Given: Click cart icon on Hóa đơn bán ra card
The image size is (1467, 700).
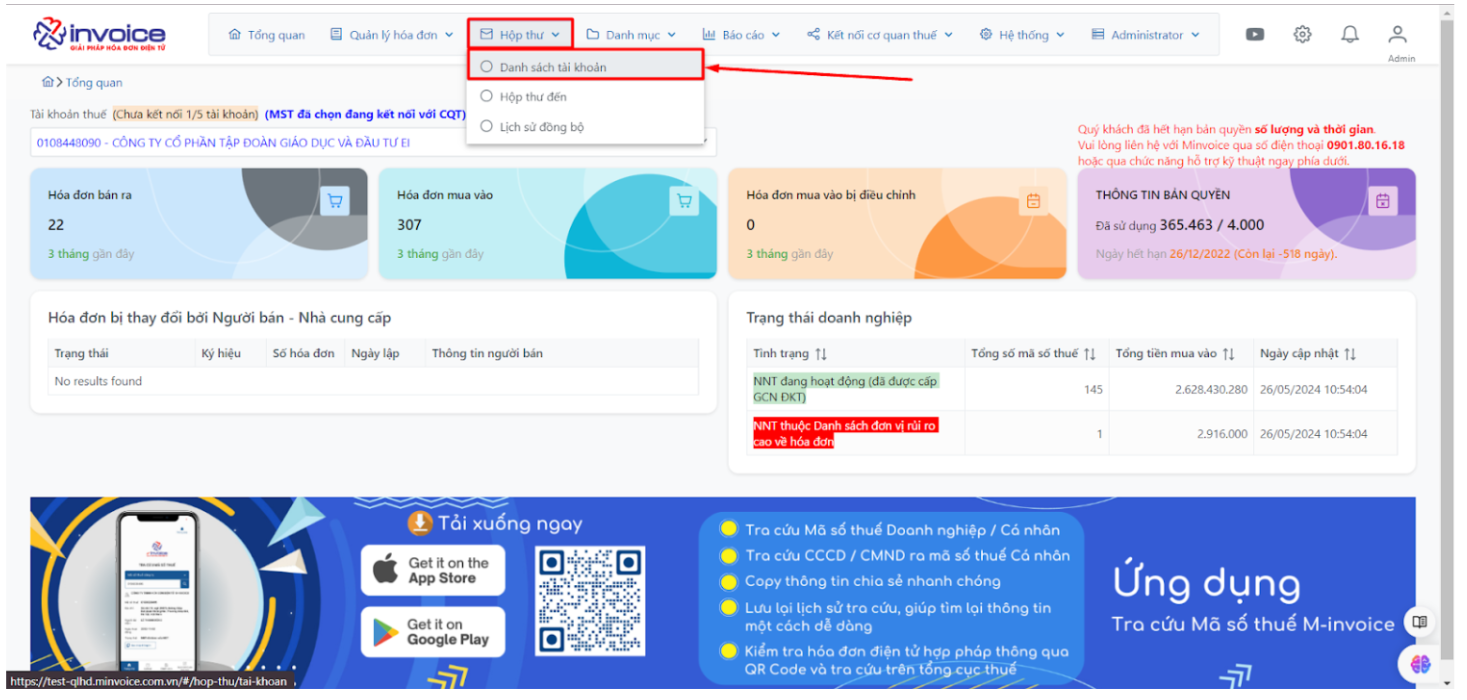Looking at the screenshot, I should pos(335,201).
